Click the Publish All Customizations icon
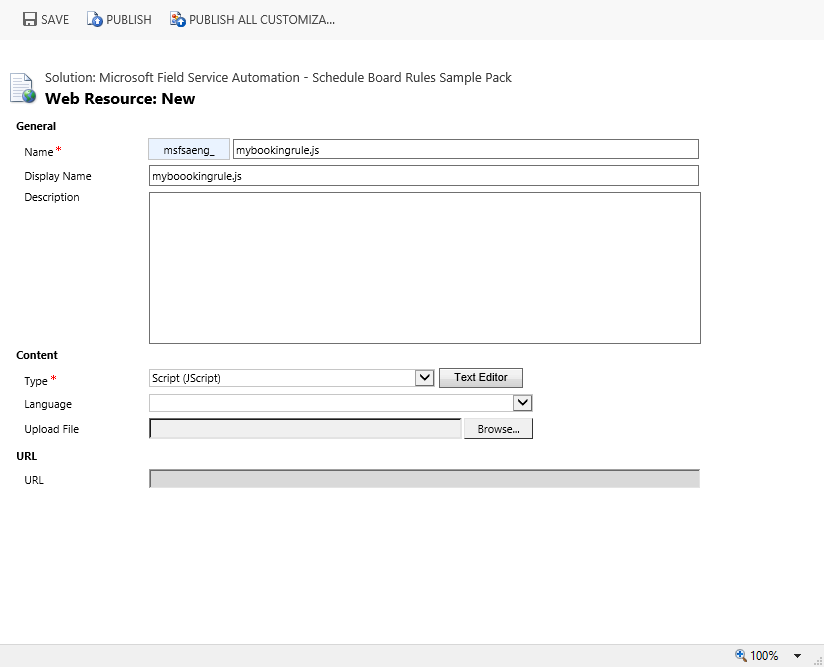 pyautogui.click(x=178, y=19)
